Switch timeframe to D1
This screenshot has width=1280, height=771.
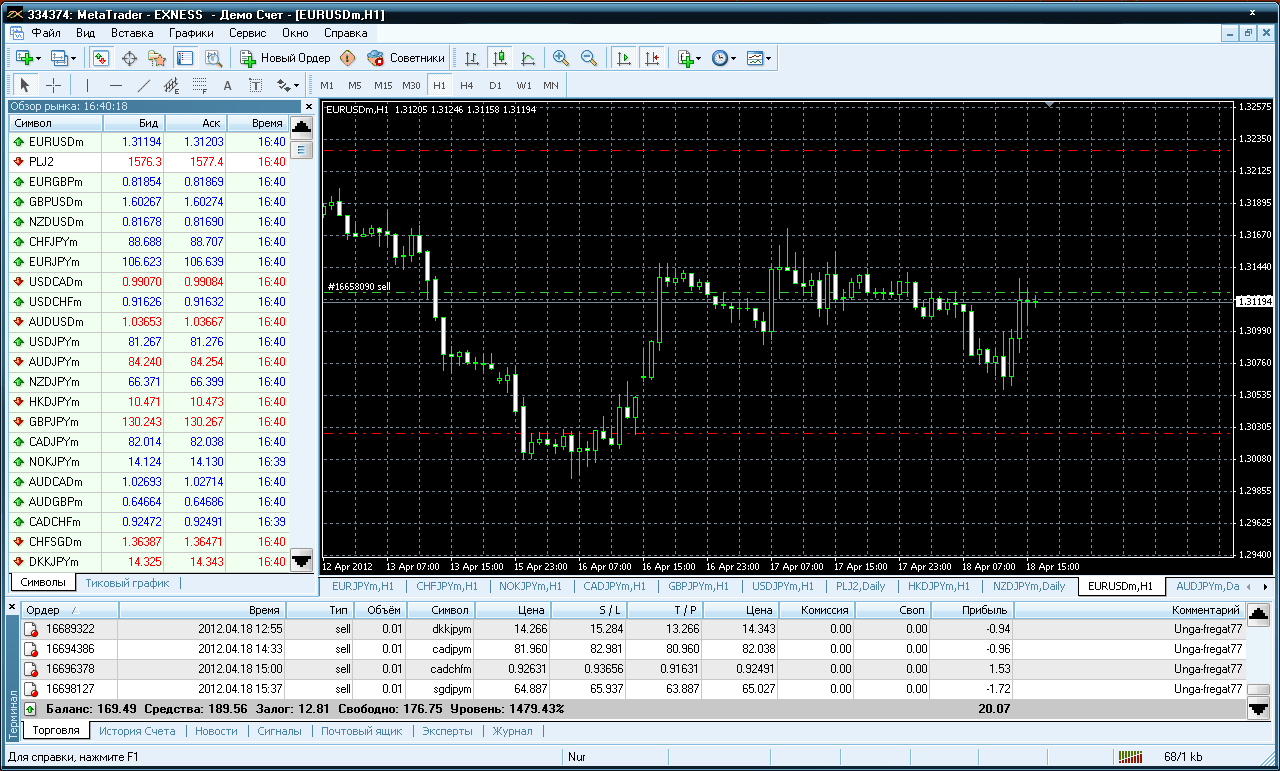click(x=495, y=85)
